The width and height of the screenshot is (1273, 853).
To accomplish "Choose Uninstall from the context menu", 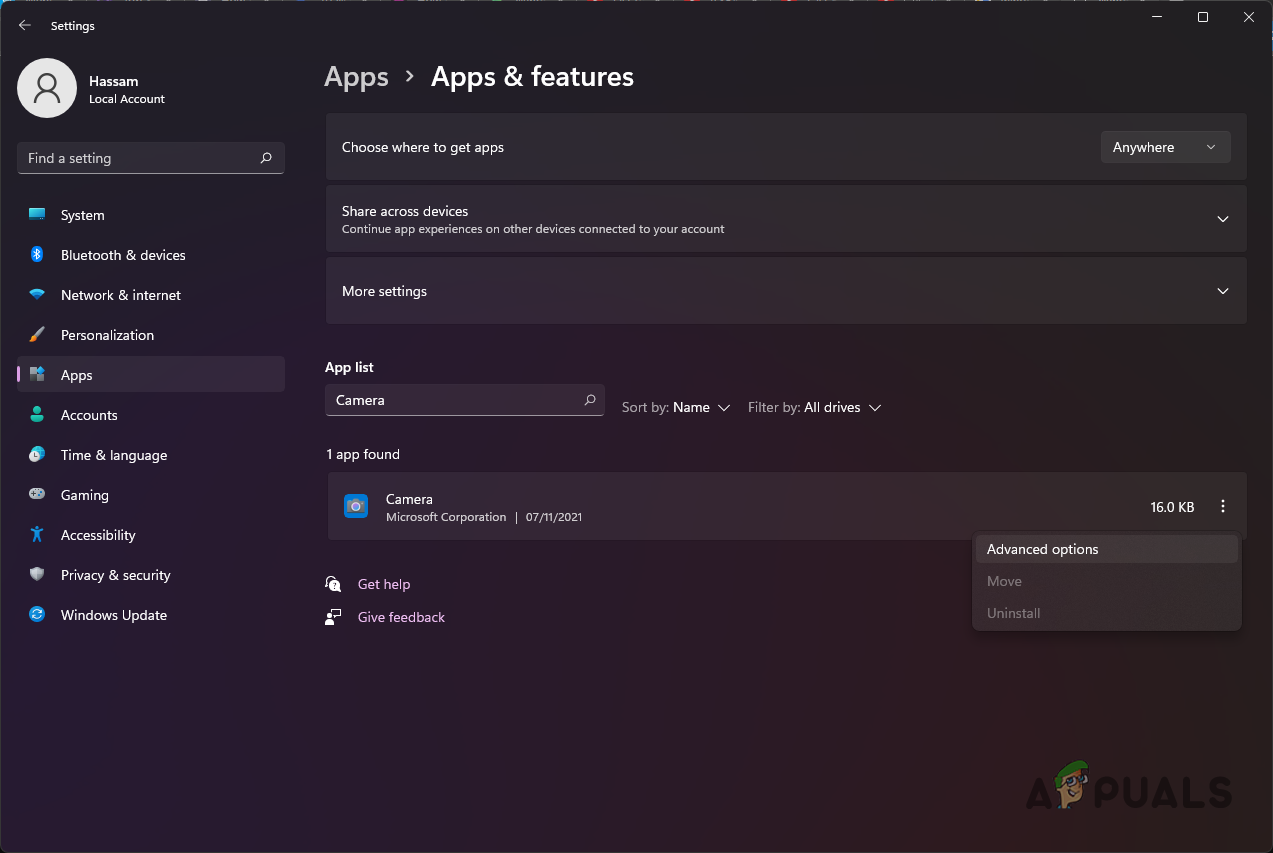I will 1013,612.
